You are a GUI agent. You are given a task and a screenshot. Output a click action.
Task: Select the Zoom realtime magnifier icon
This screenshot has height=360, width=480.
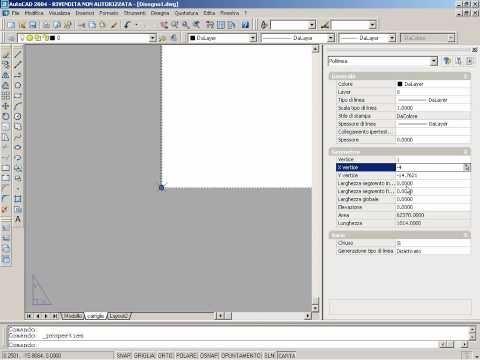[x=175, y=25]
